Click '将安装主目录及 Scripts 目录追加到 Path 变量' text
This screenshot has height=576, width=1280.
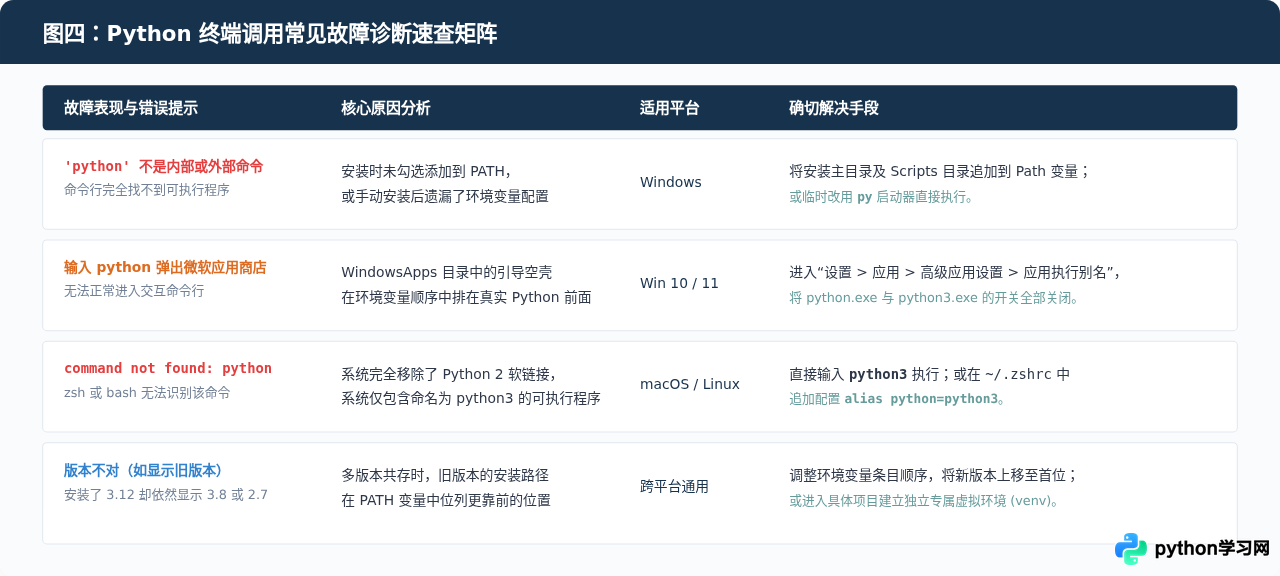[933, 171]
